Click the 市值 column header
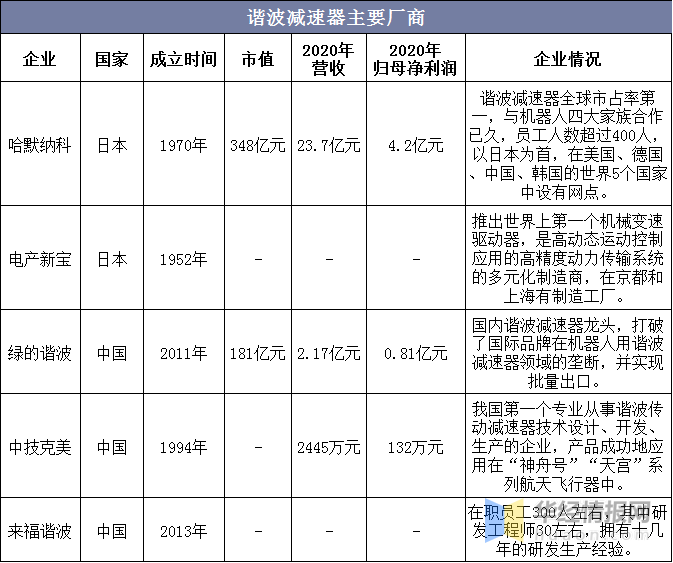 (x=258, y=58)
